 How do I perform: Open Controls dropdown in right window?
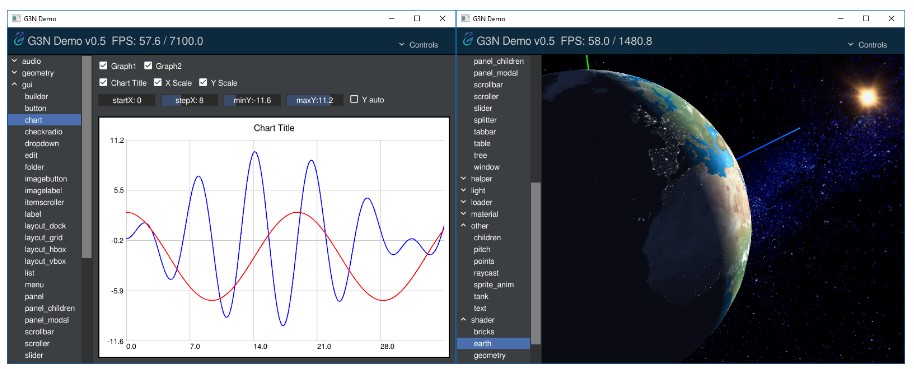[x=867, y=45]
